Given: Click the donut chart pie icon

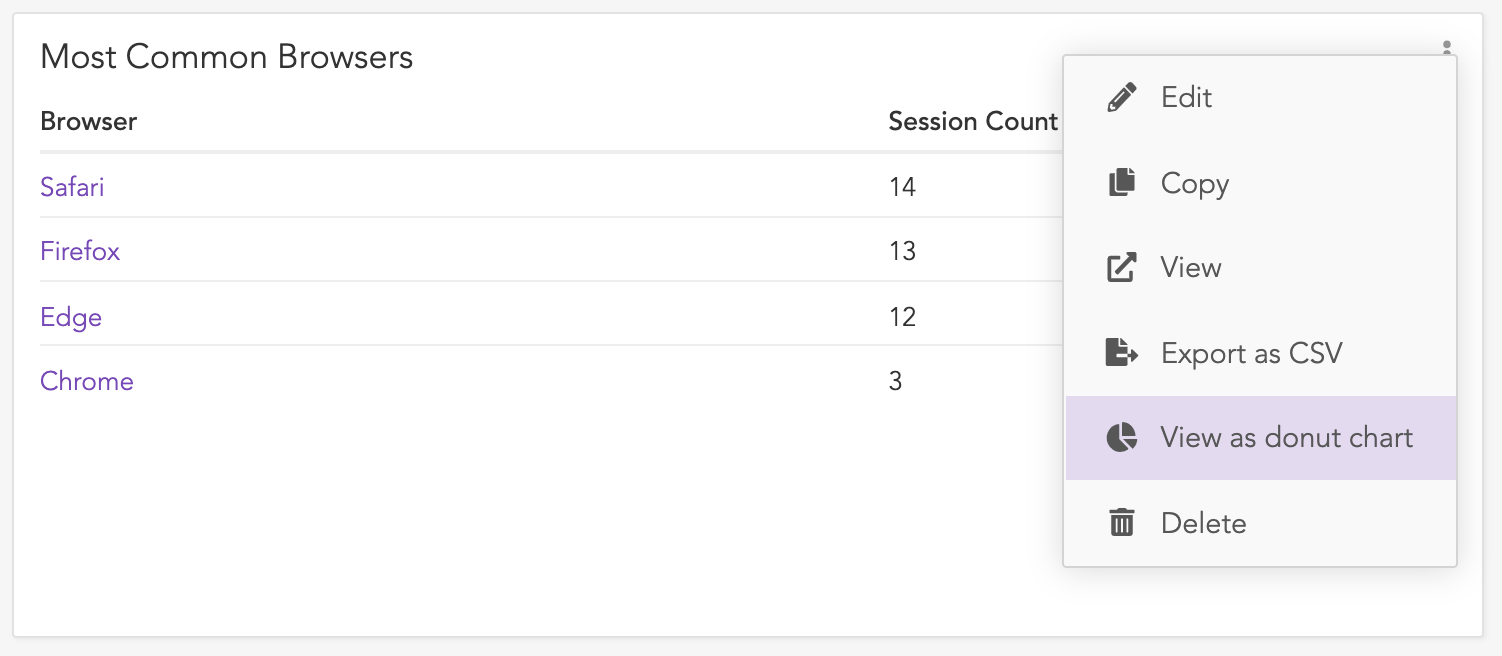Looking at the screenshot, I should pos(1122,438).
